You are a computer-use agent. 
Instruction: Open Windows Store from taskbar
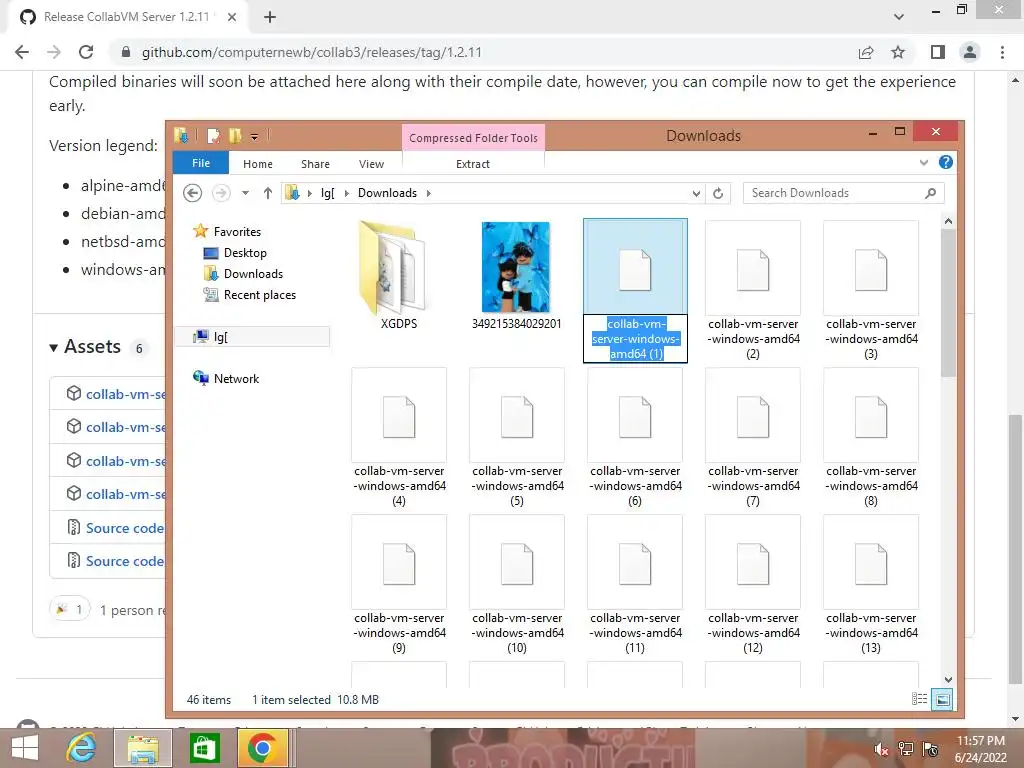tap(204, 748)
